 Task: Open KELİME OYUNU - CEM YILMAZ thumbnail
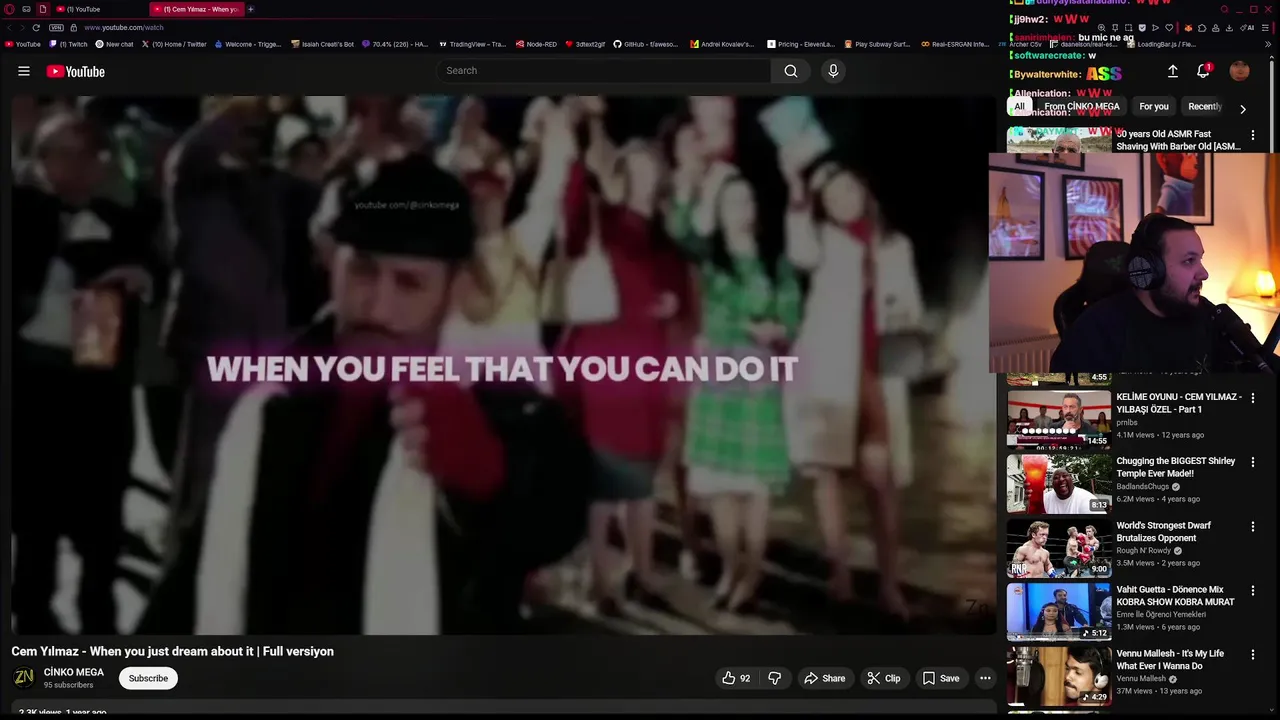[x=1059, y=418]
